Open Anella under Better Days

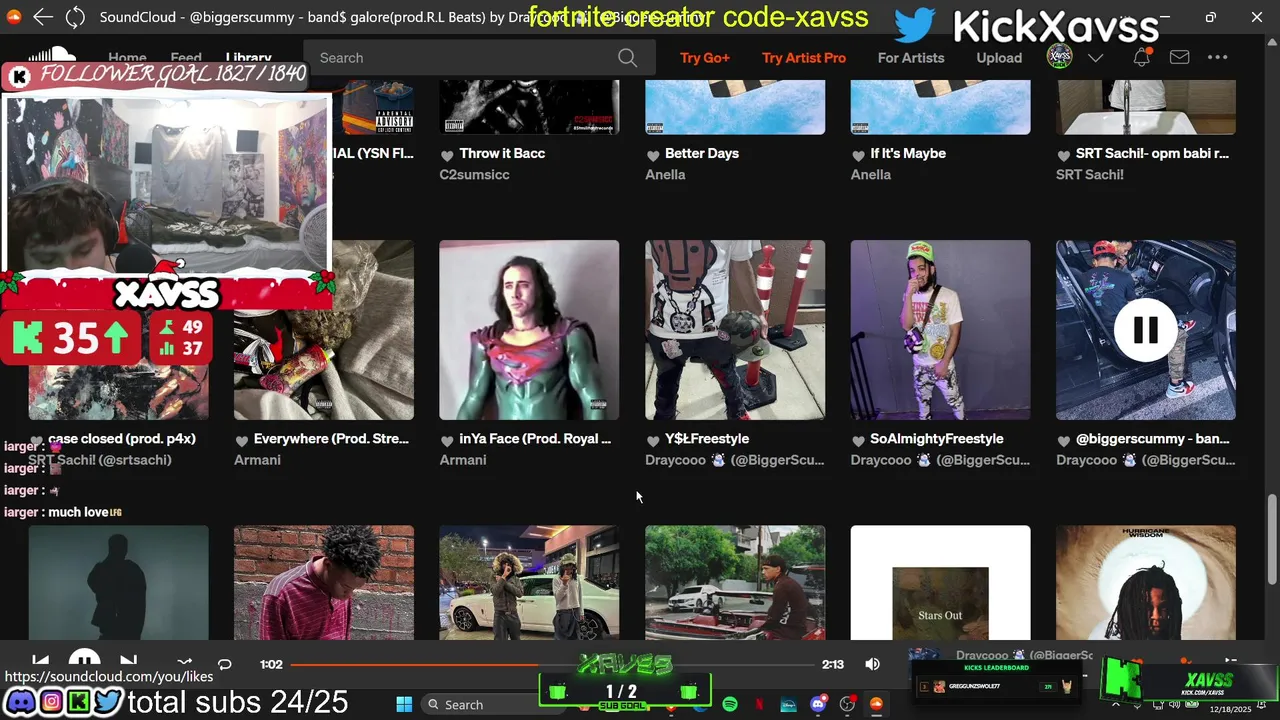pyautogui.click(x=665, y=174)
